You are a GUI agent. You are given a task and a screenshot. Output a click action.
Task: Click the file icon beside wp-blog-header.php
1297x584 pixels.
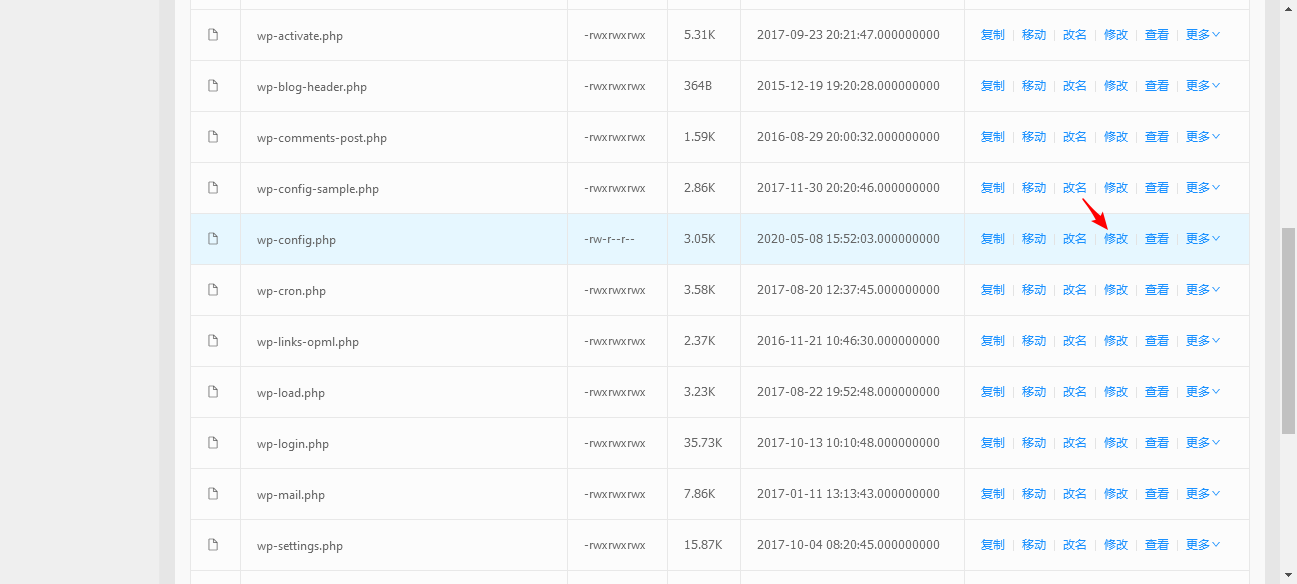213,86
